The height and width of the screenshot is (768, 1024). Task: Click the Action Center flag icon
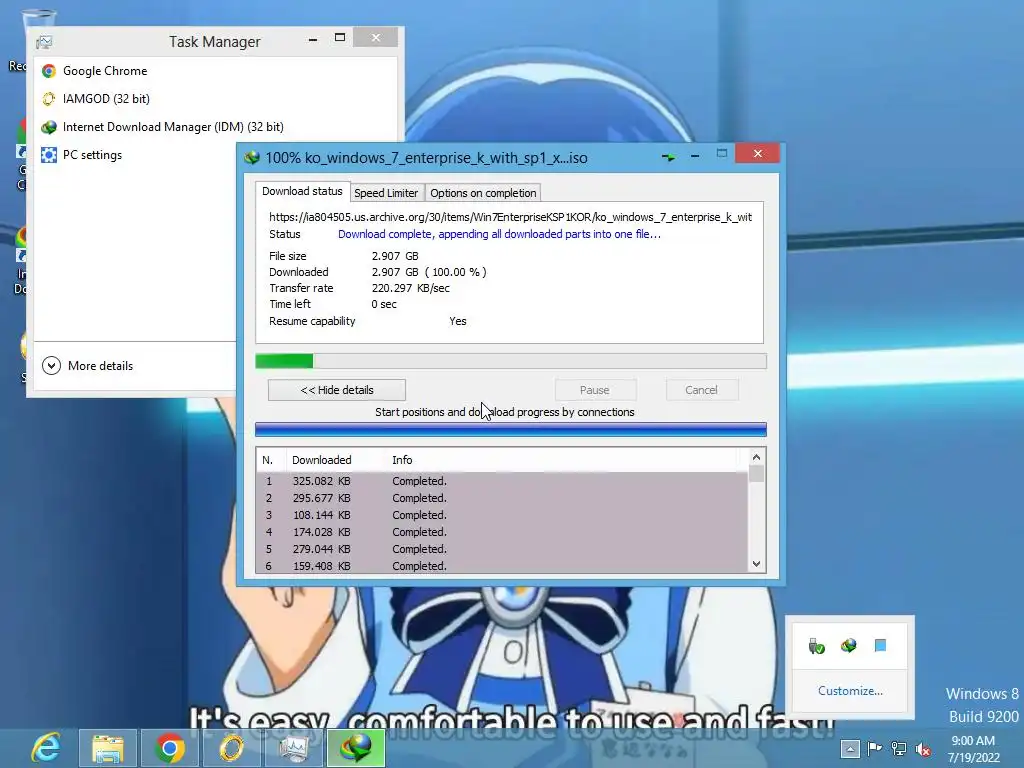pos(874,748)
